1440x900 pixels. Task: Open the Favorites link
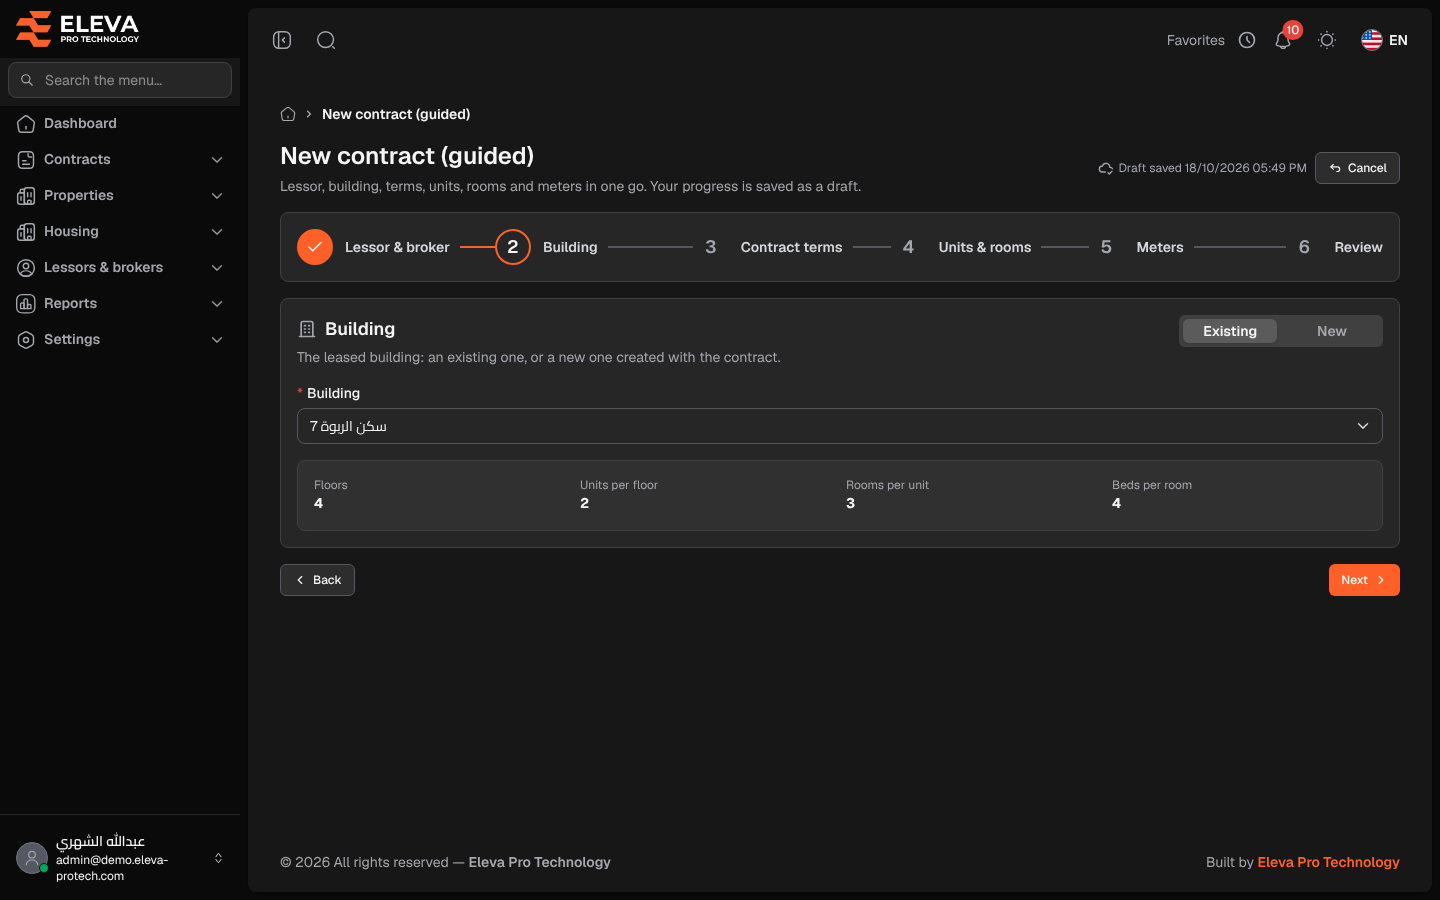click(1195, 40)
